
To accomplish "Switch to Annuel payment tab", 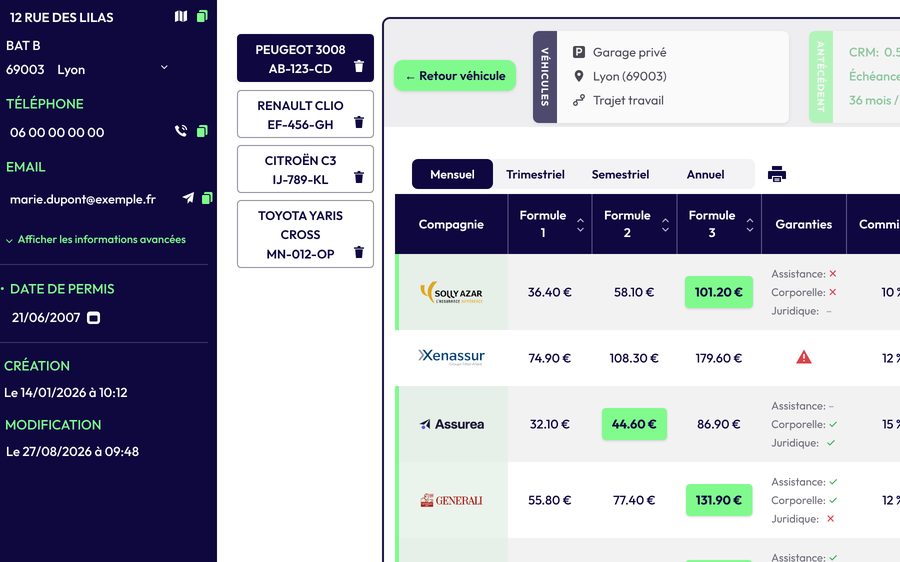I will coord(705,174).
